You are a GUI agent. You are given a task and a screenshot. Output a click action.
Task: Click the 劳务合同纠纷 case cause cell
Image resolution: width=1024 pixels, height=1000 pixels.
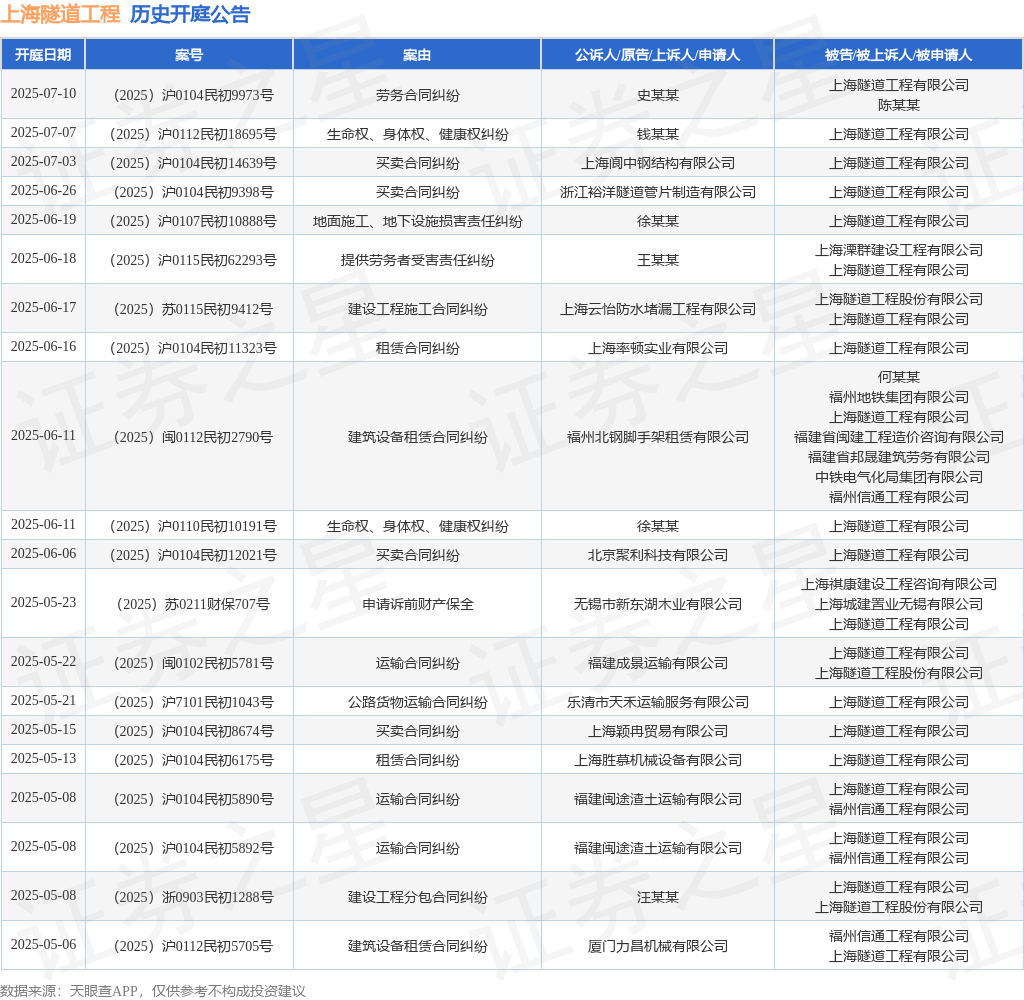[x=417, y=95]
